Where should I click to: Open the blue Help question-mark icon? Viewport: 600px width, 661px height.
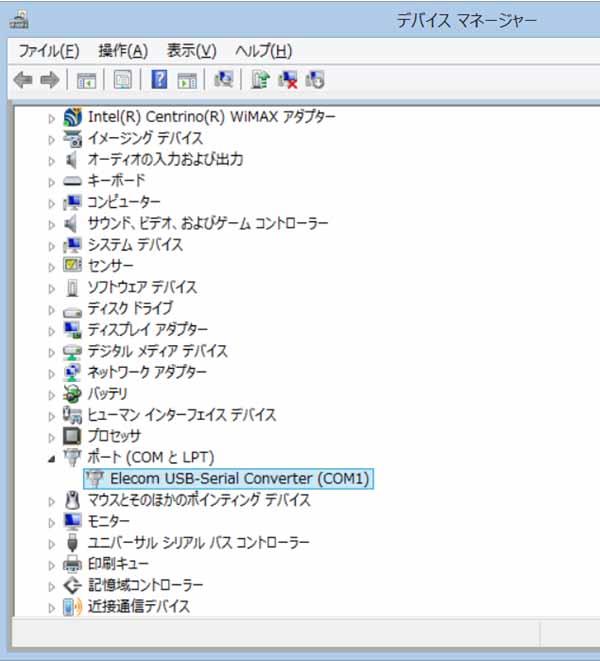point(159,79)
